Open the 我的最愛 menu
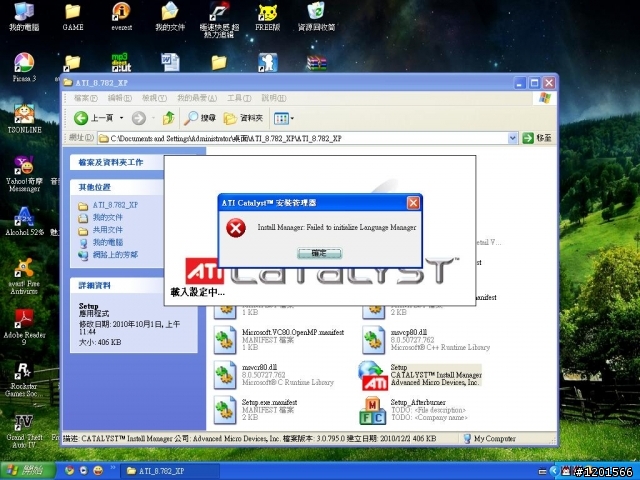Screen dimensions: 640x480 tap(197, 98)
